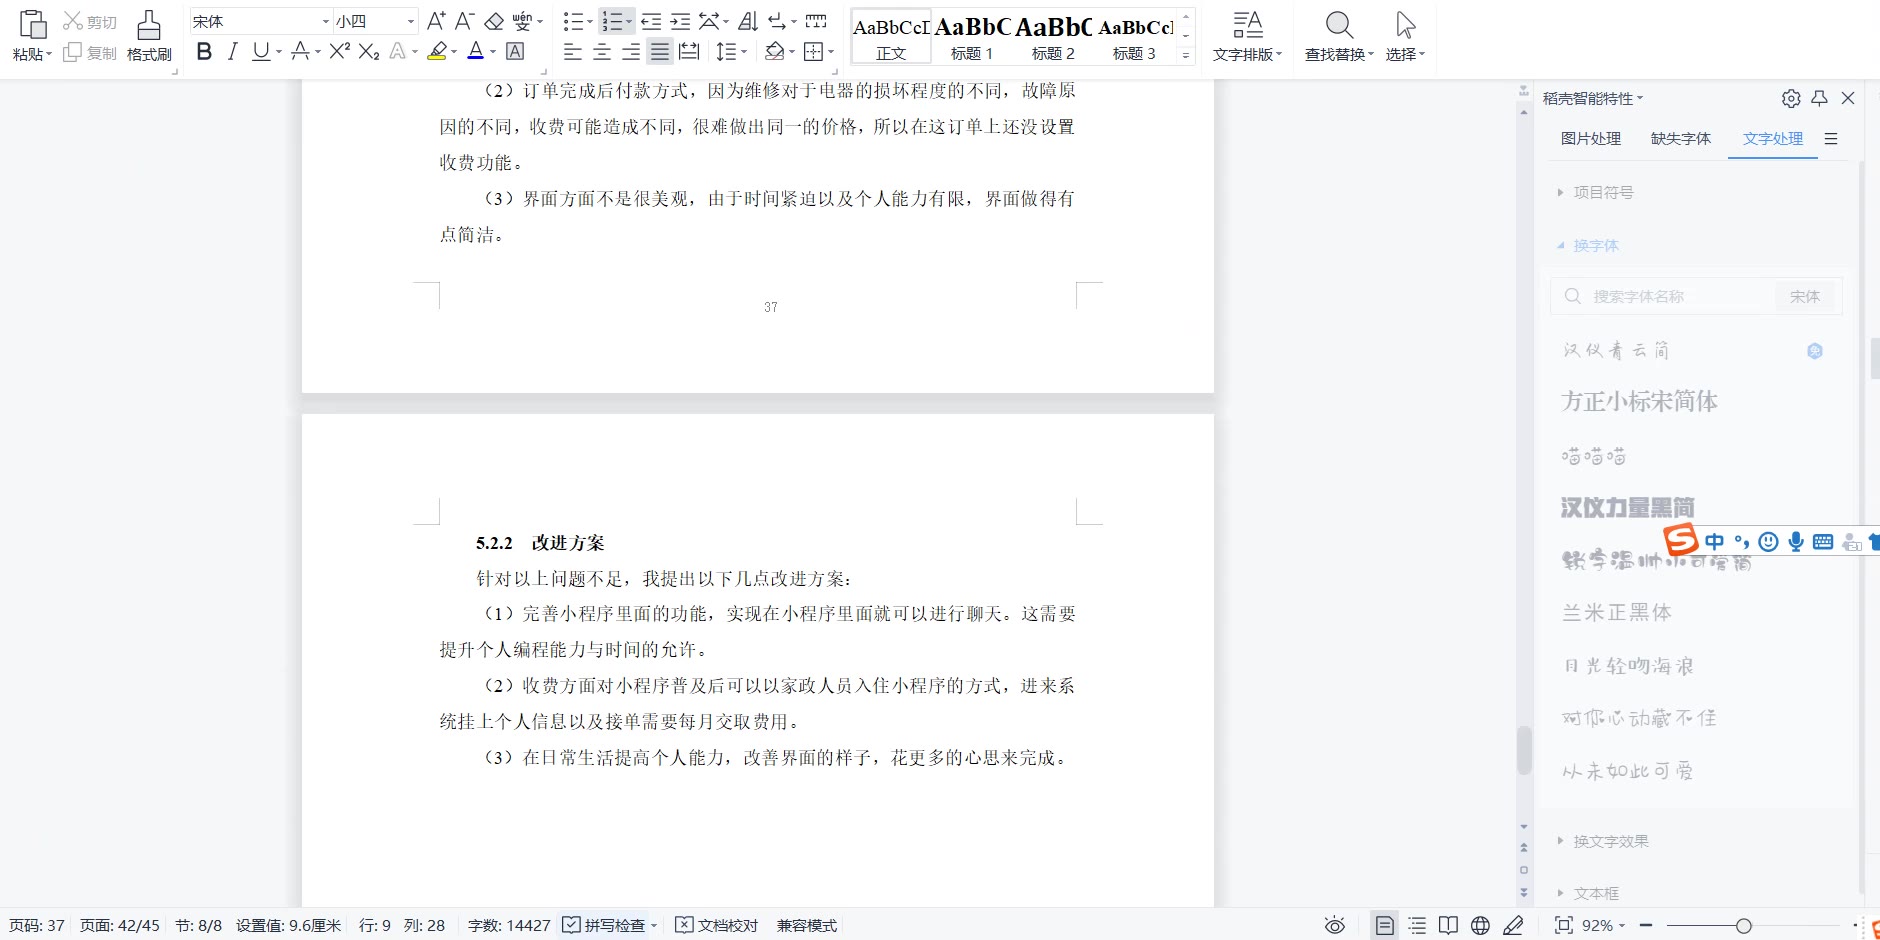Image resolution: width=1880 pixels, height=940 pixels.
Task: Adjust the zoom slider handle
Action: pyautogui.click(x=1744, y=926)
